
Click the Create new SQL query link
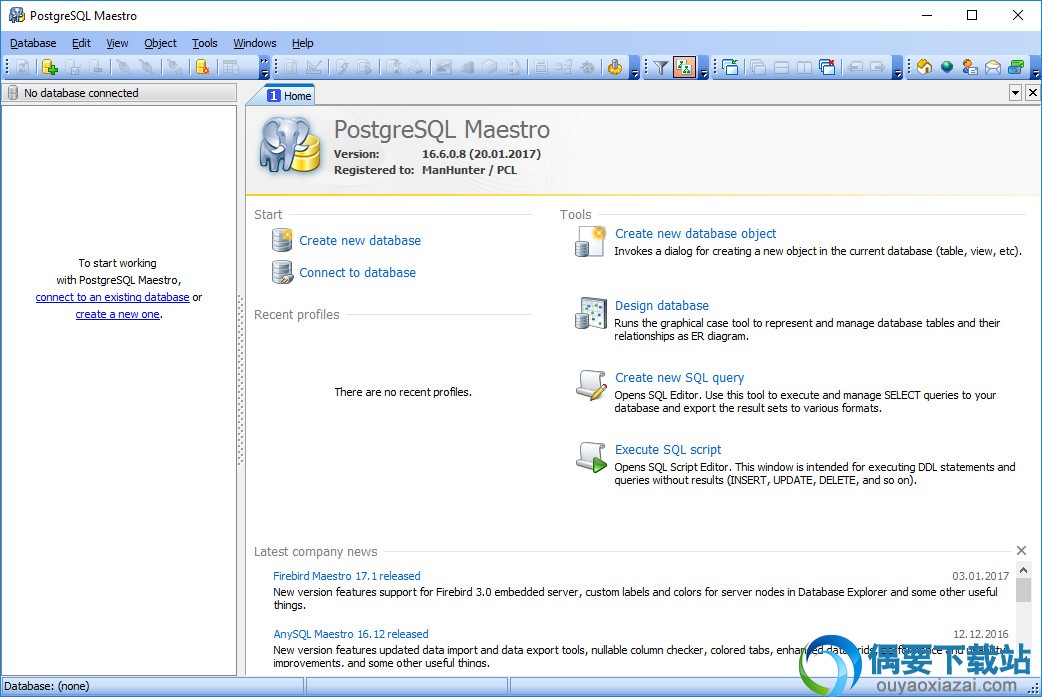click(x=679, y=377)
